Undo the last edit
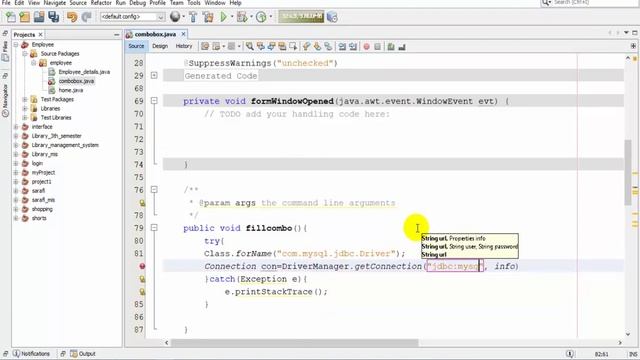 (72, 17)
